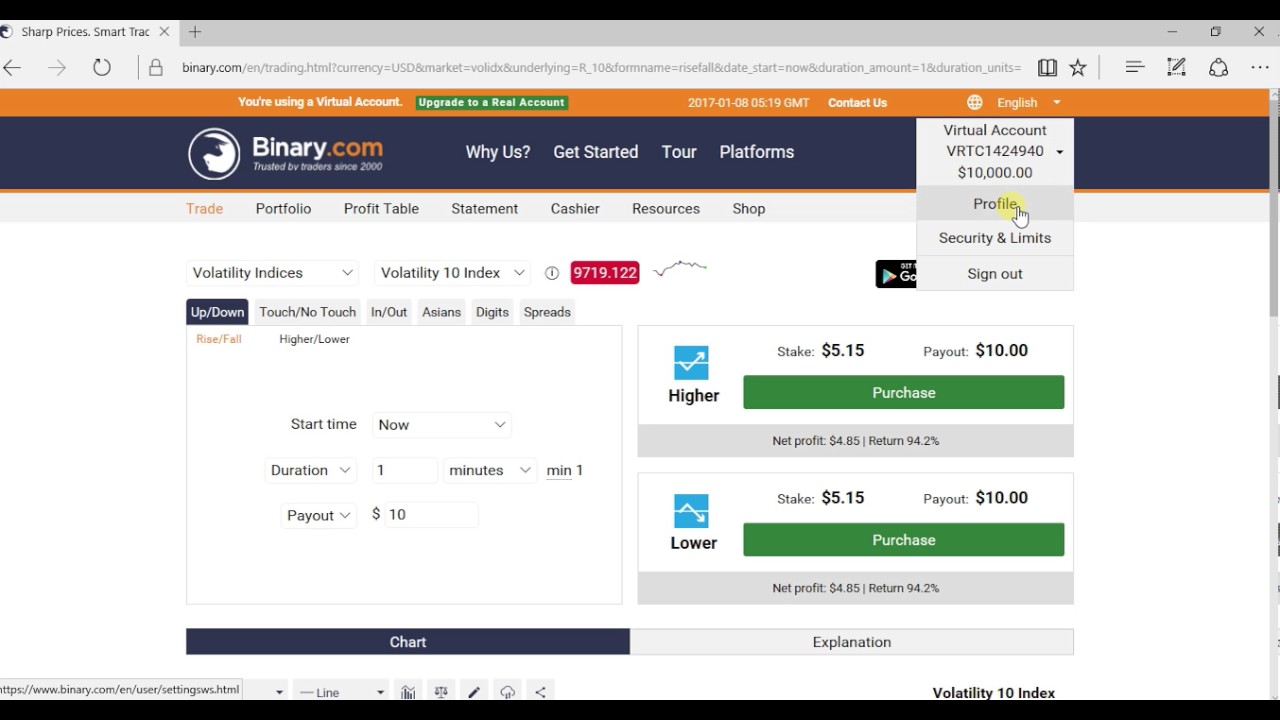
Task: Select the Chart tab
Action: [408, 642]
